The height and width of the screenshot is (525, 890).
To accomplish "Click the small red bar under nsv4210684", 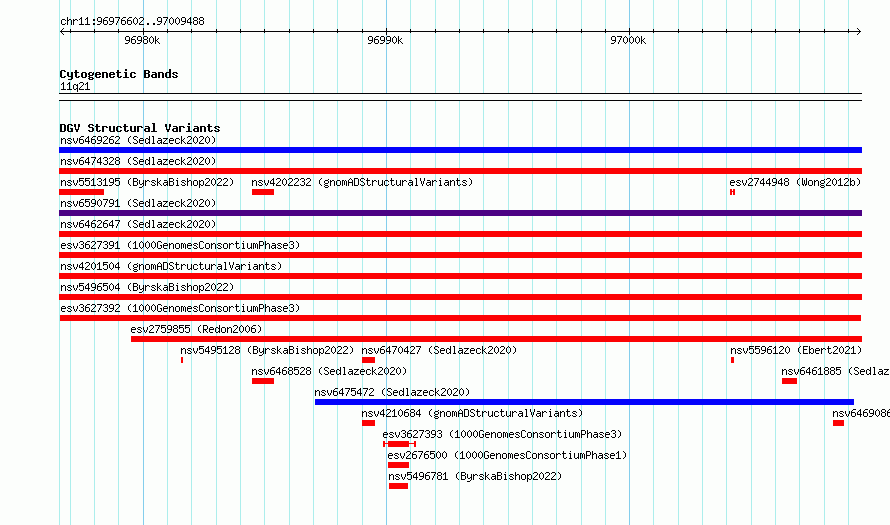I will tap(368, 423).
